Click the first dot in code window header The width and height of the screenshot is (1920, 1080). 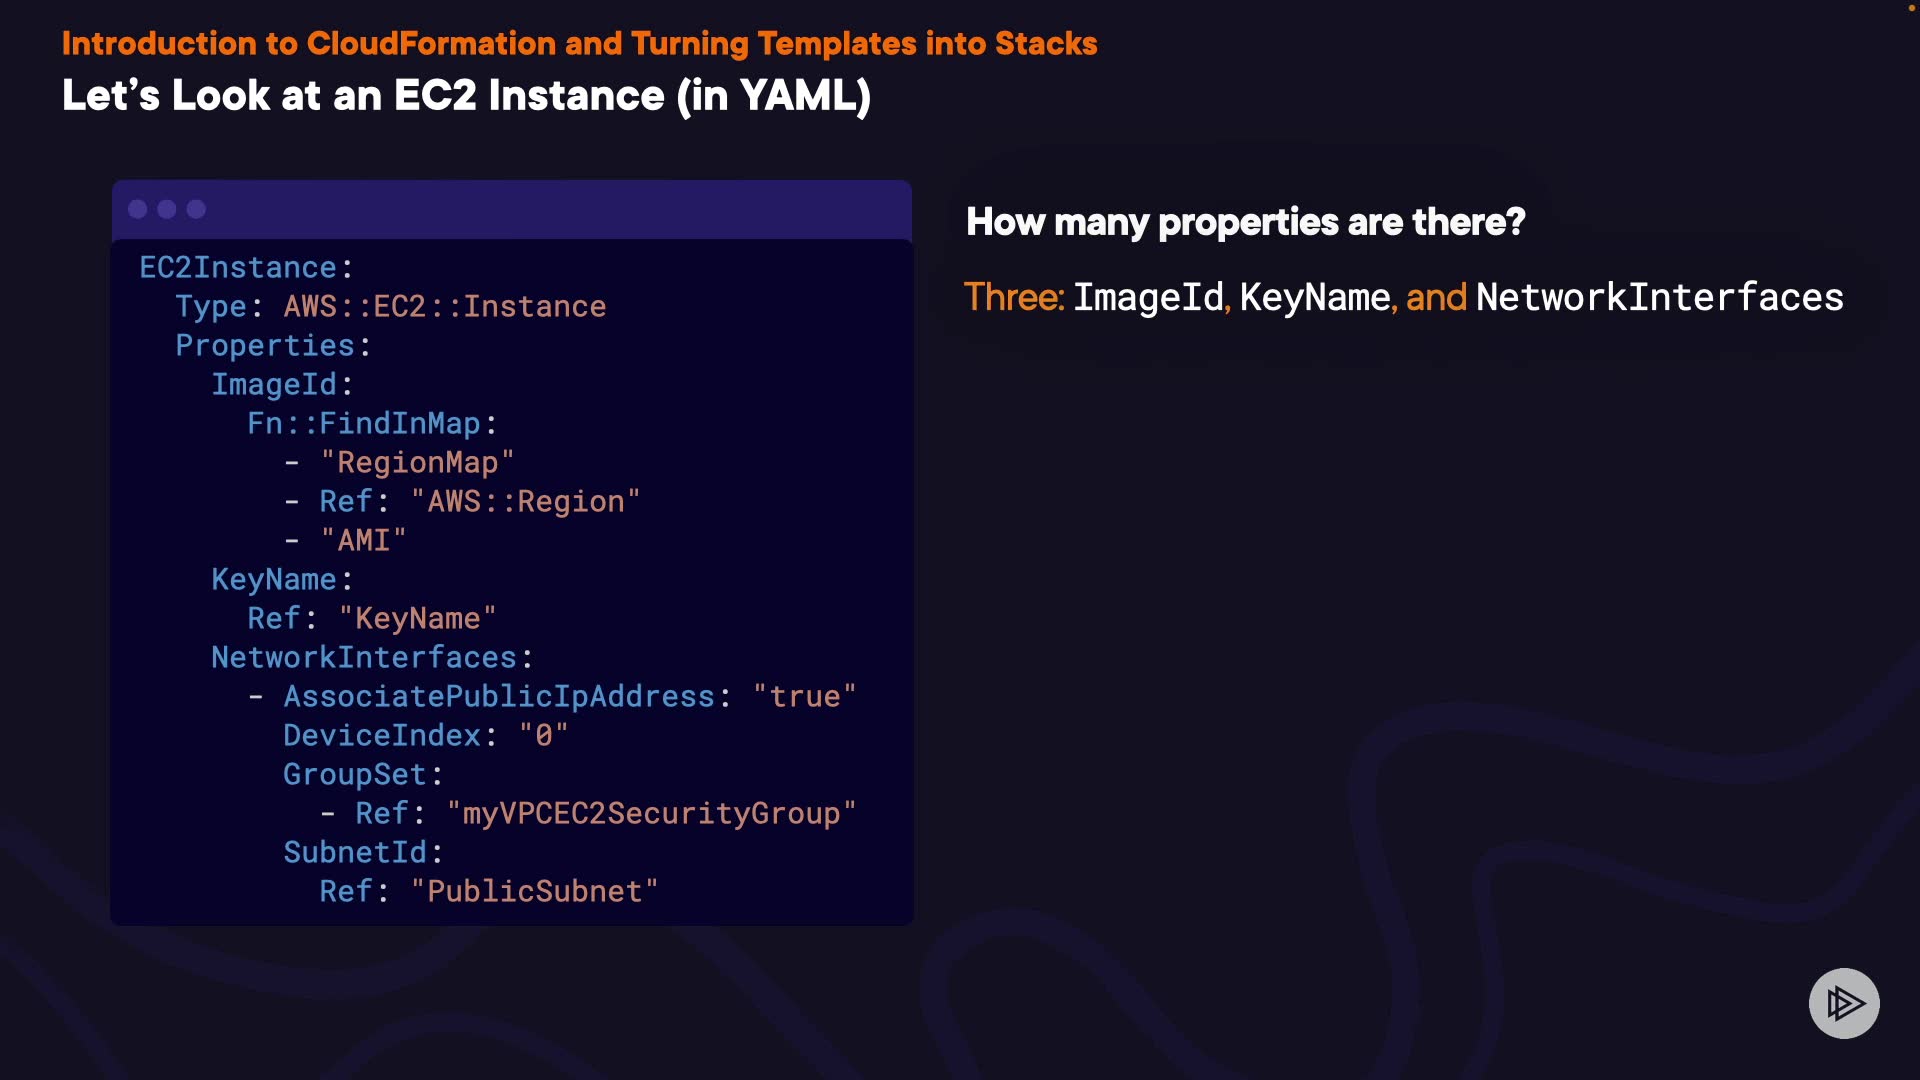(x=138, y=209)
